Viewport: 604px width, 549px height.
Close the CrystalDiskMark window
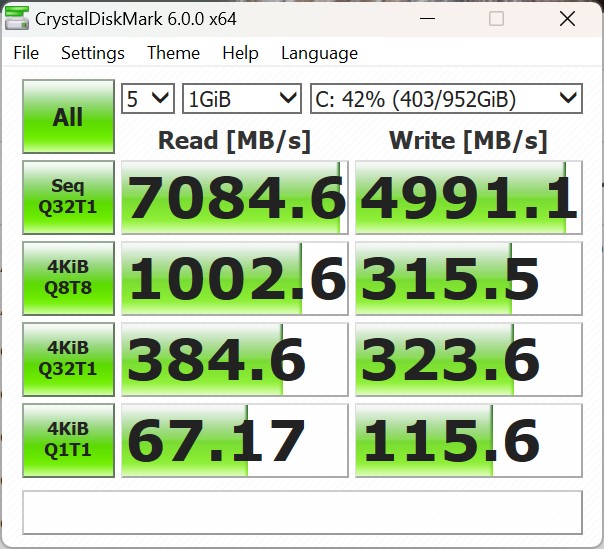(567, 18)
